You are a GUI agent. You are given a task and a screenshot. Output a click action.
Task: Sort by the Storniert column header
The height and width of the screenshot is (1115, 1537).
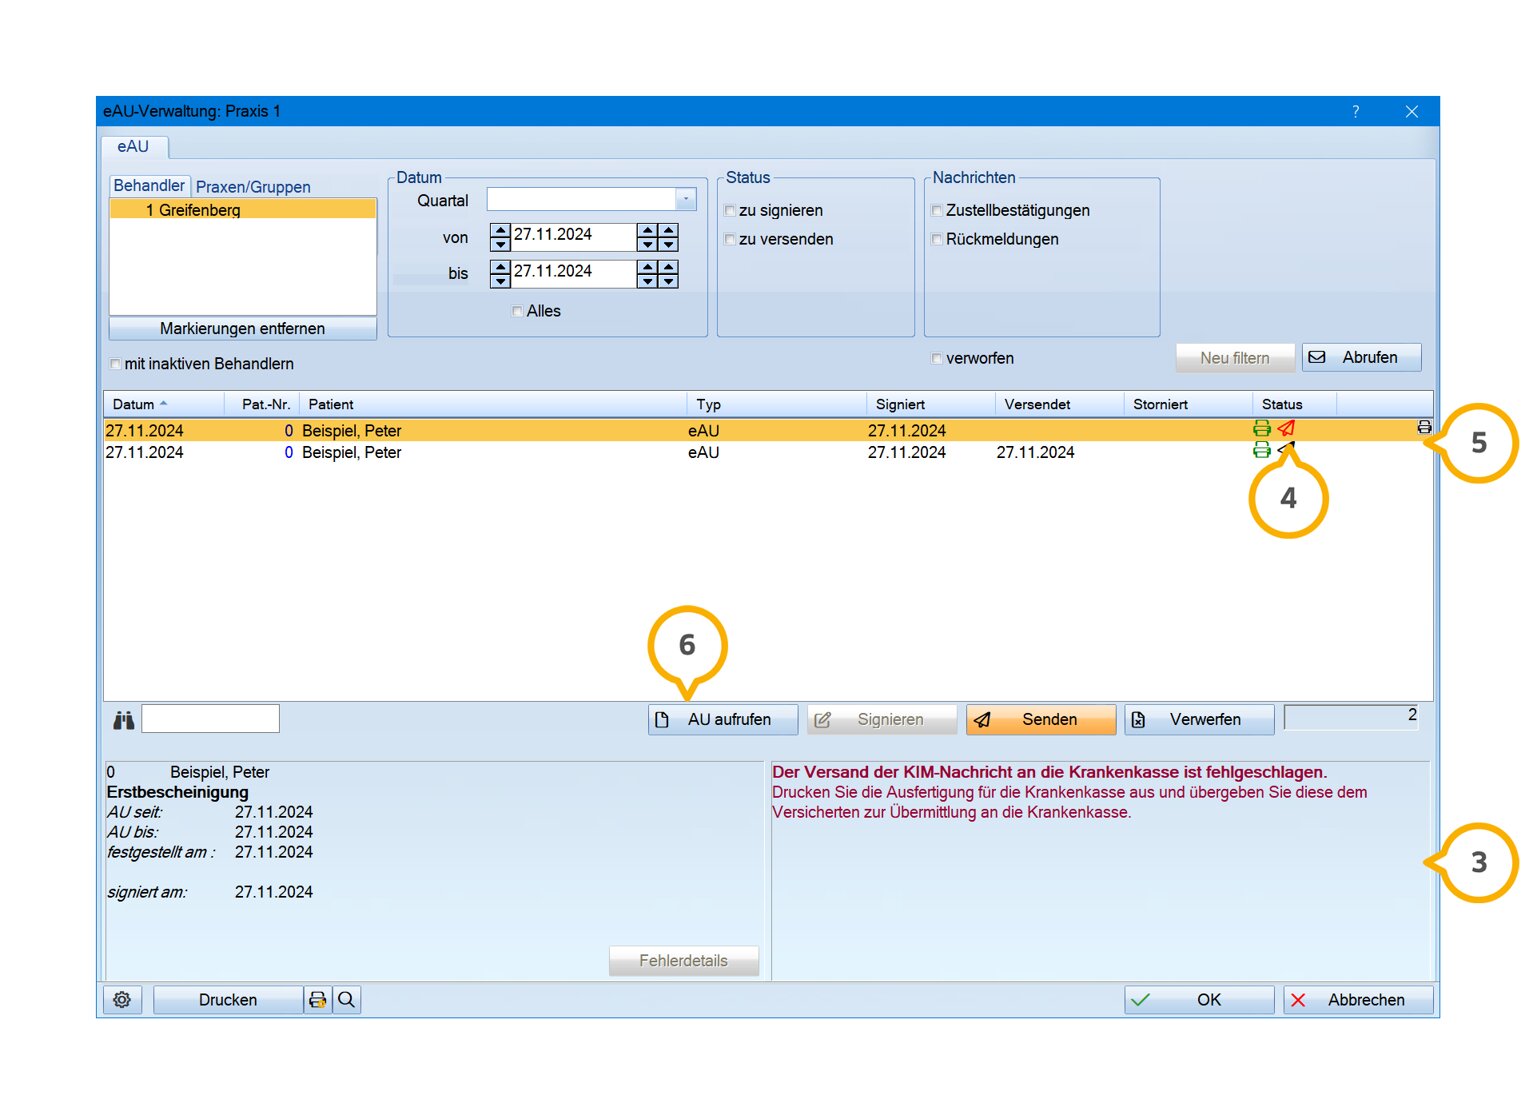(x=1189, y=404)
